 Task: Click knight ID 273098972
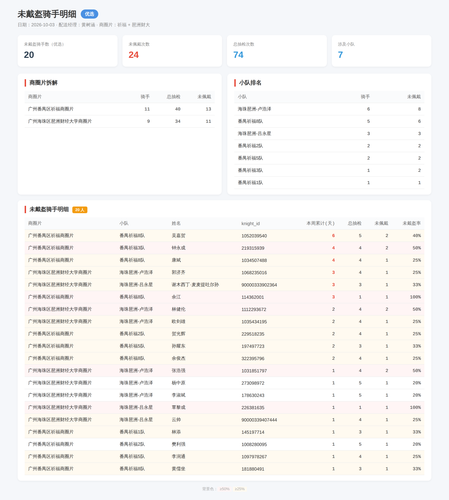tap(253, 383)
